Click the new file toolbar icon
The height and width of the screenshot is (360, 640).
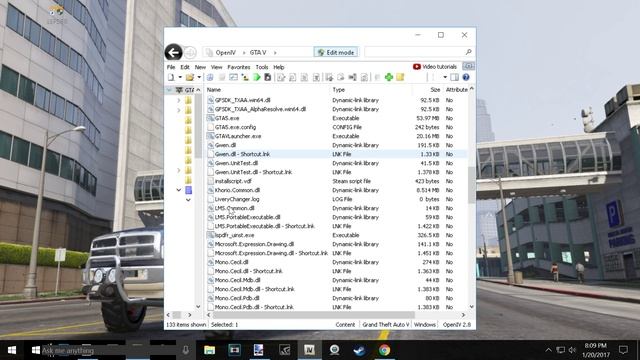(171, 77)
